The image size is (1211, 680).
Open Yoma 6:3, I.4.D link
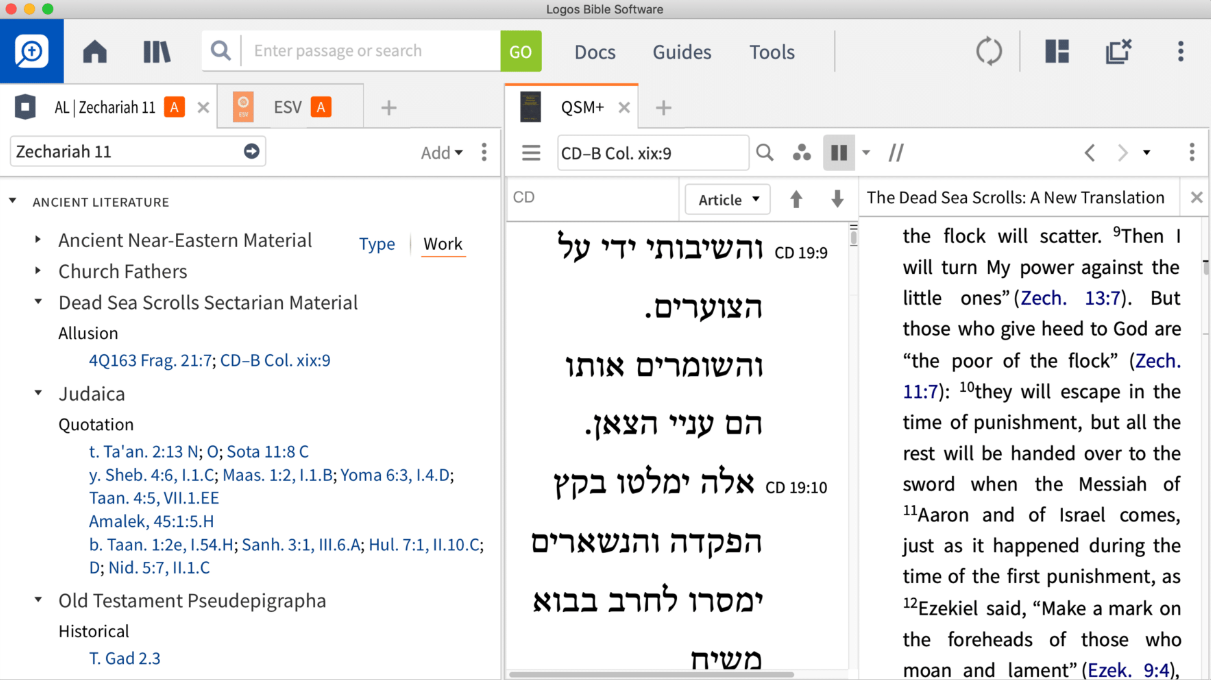(397, 475)
